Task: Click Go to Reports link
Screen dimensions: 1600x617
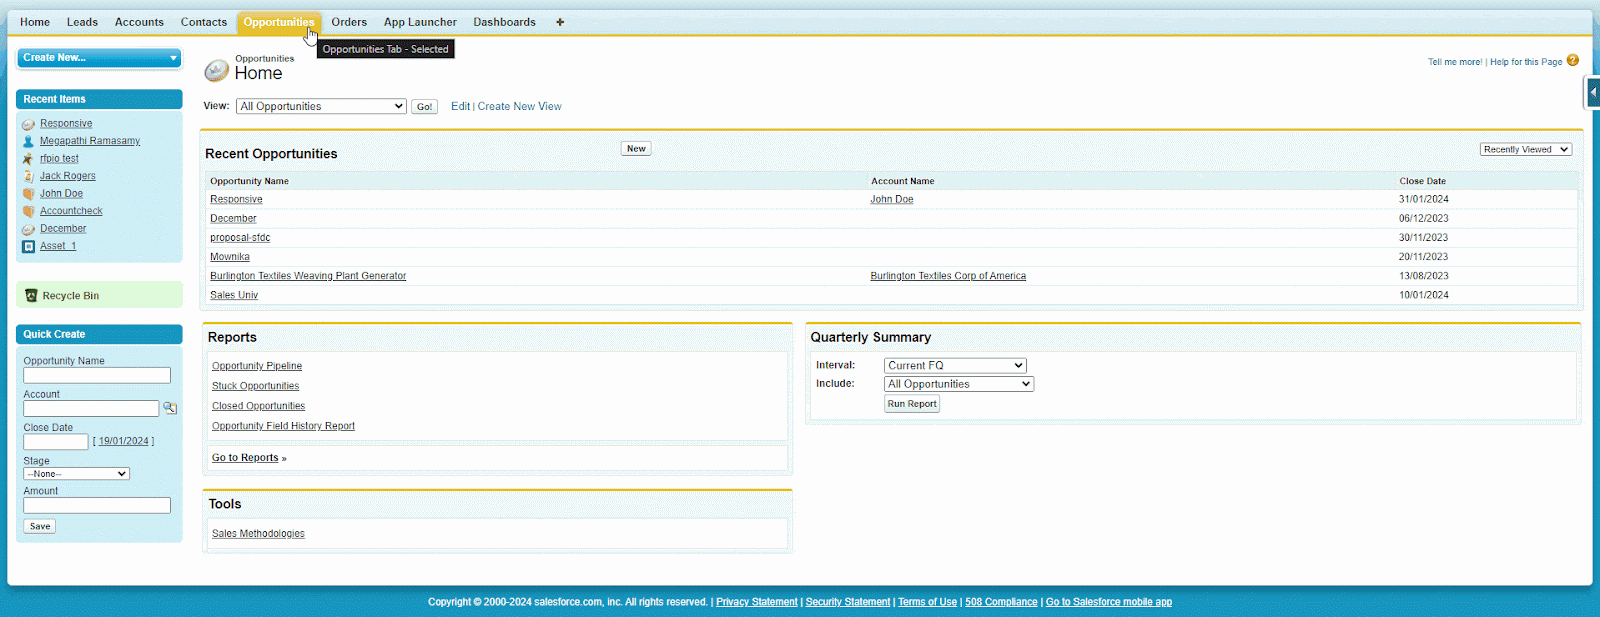Action: 245,458
